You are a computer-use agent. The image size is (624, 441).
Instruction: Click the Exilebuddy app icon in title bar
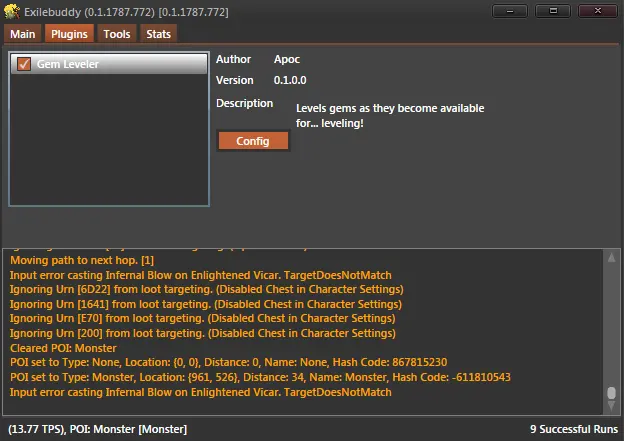coord(13,11)
